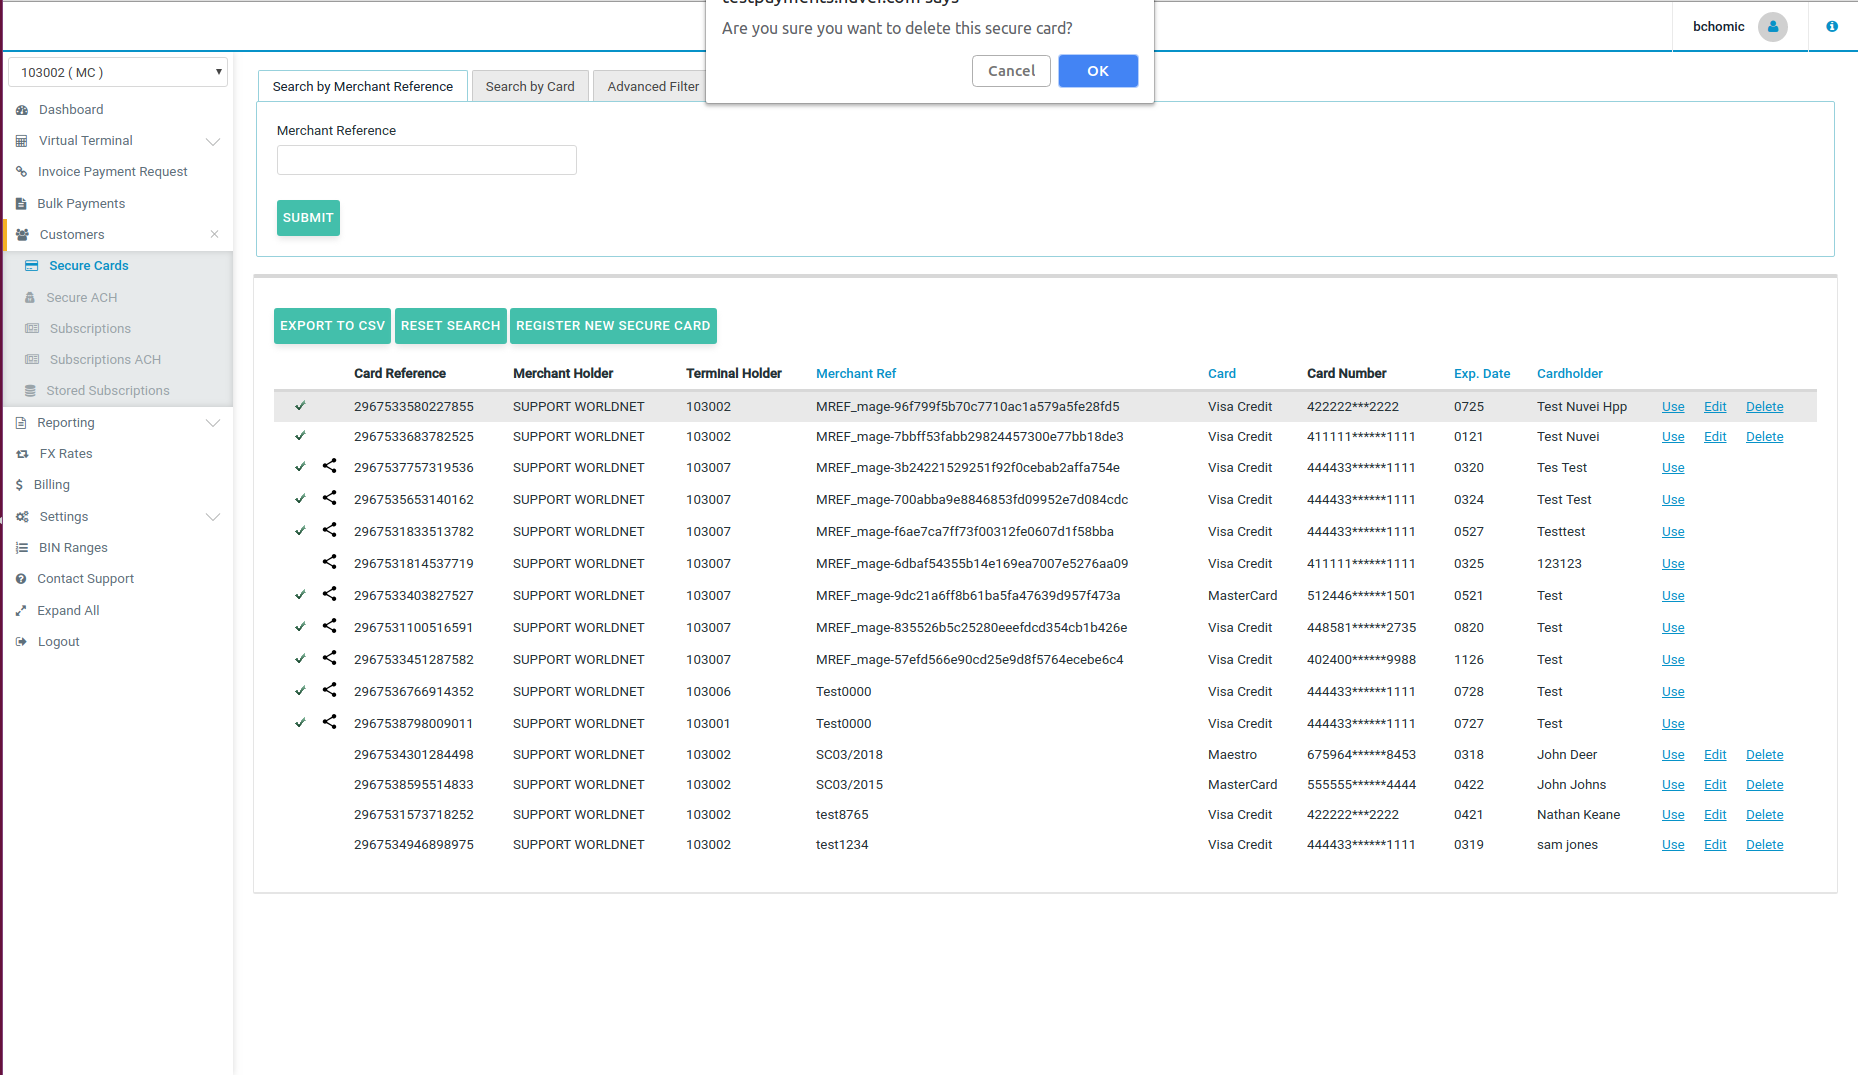Click the Dashboard icon in the sidebar
This screenshot has height=1075, width=1858.
tap(22, 110)
